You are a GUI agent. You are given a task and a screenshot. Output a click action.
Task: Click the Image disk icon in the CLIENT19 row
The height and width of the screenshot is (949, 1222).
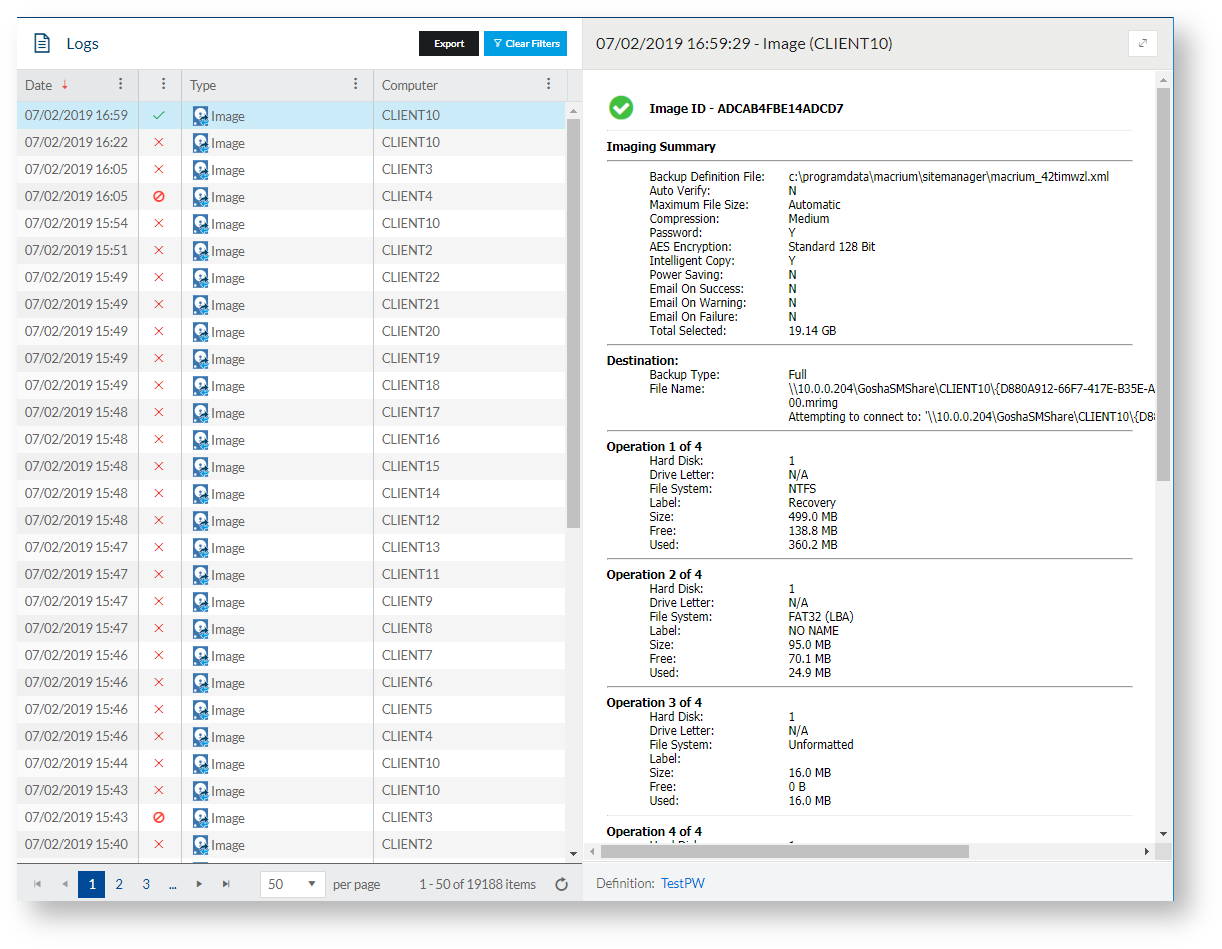pyautogui.click(x=200, y=358)
